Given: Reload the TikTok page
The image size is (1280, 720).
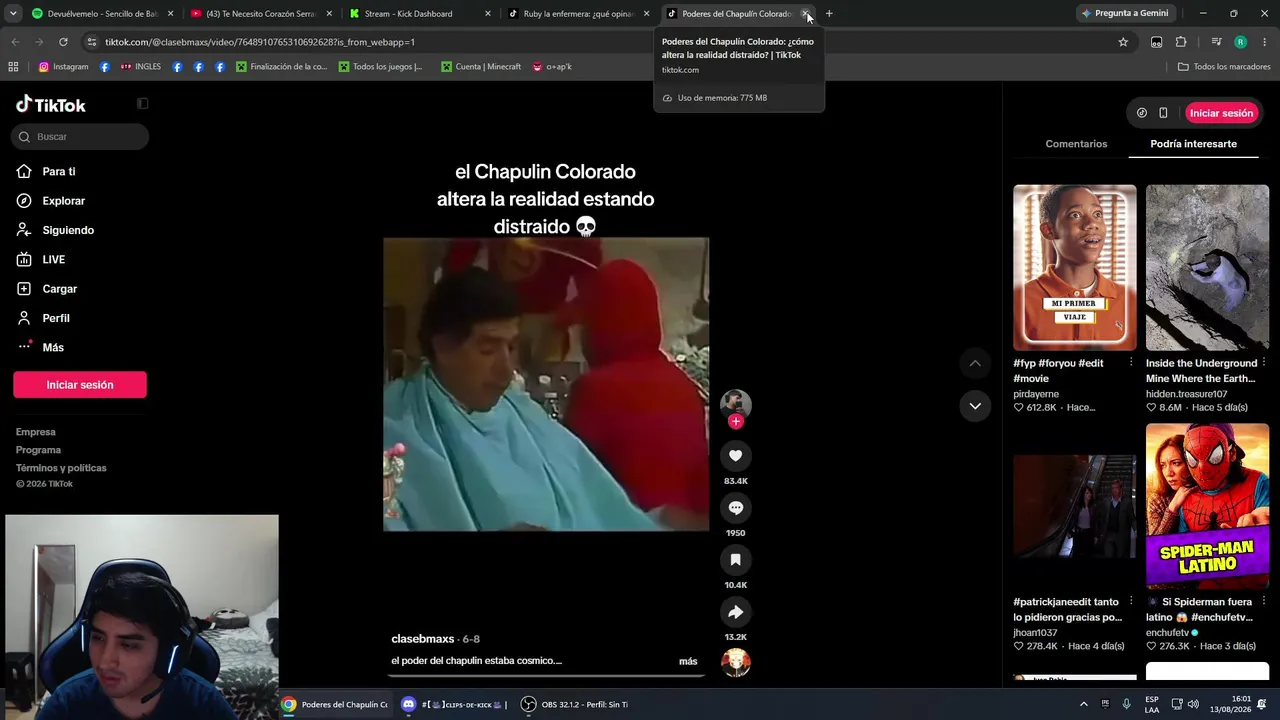Looking at the screenshot, I should click(63, 42).
